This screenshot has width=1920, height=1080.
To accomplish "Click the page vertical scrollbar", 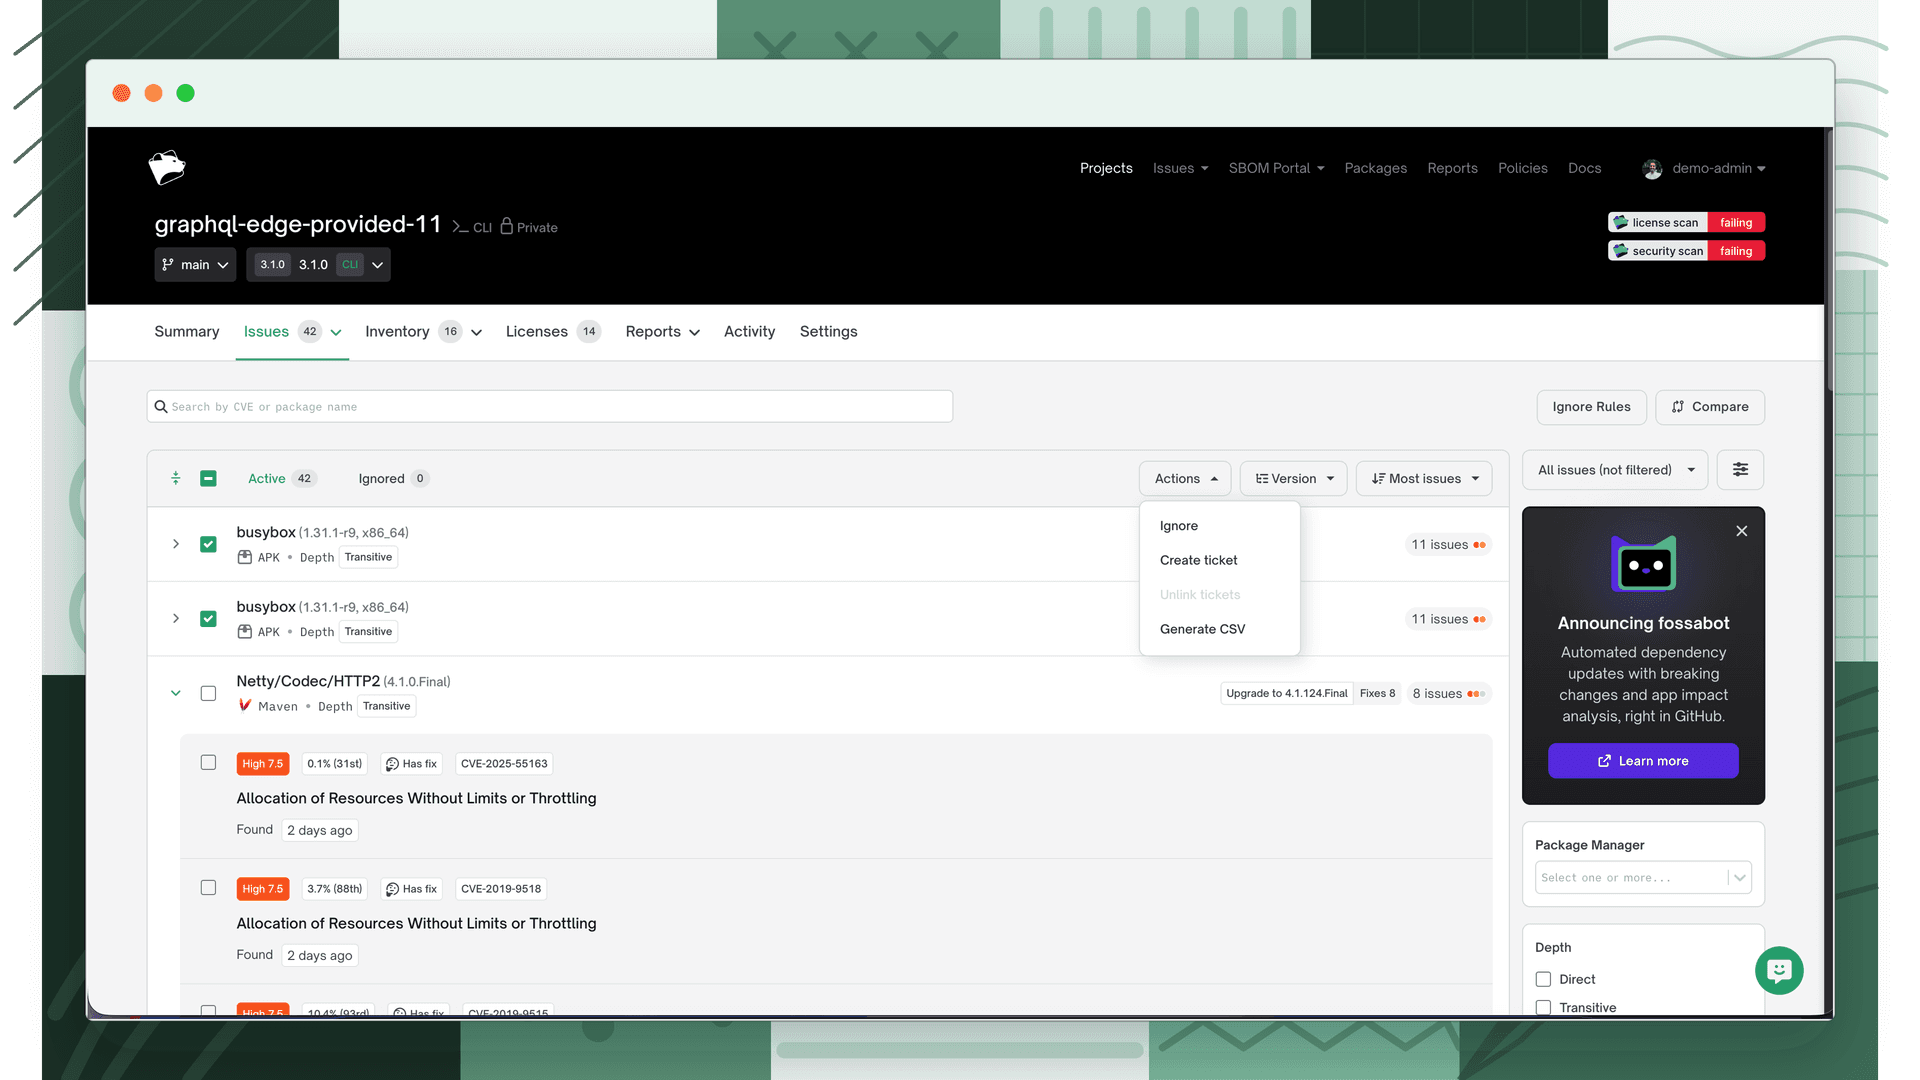I will [x=1829, y=260].
